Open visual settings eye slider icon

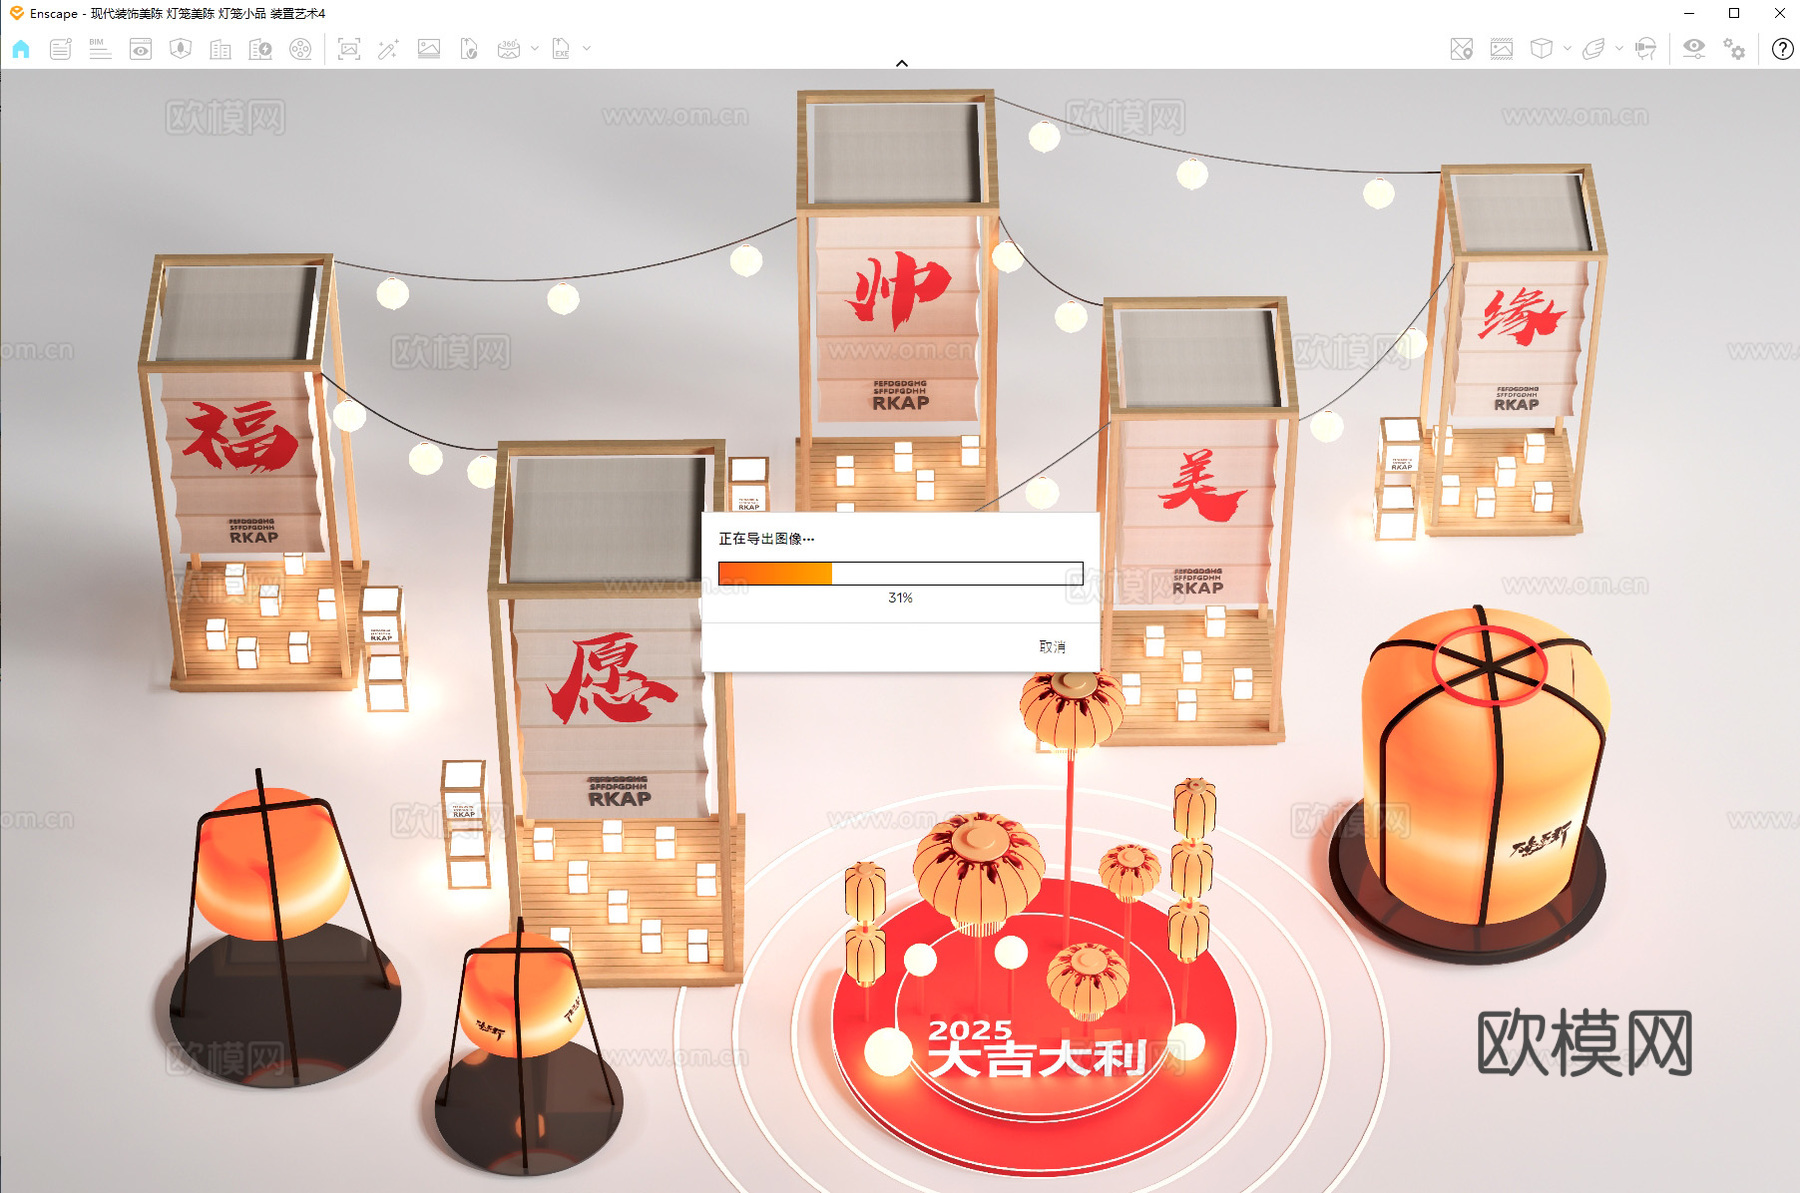pos(1694,48)
